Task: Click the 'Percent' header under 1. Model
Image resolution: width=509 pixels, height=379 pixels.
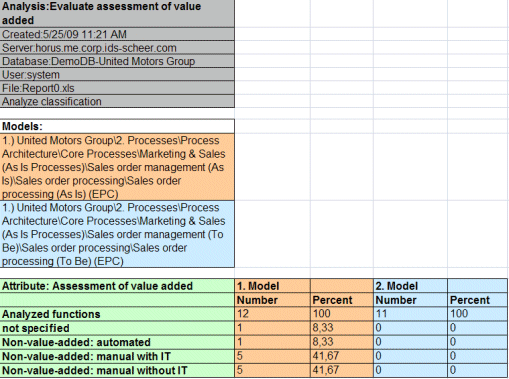Action: point(342,300)
